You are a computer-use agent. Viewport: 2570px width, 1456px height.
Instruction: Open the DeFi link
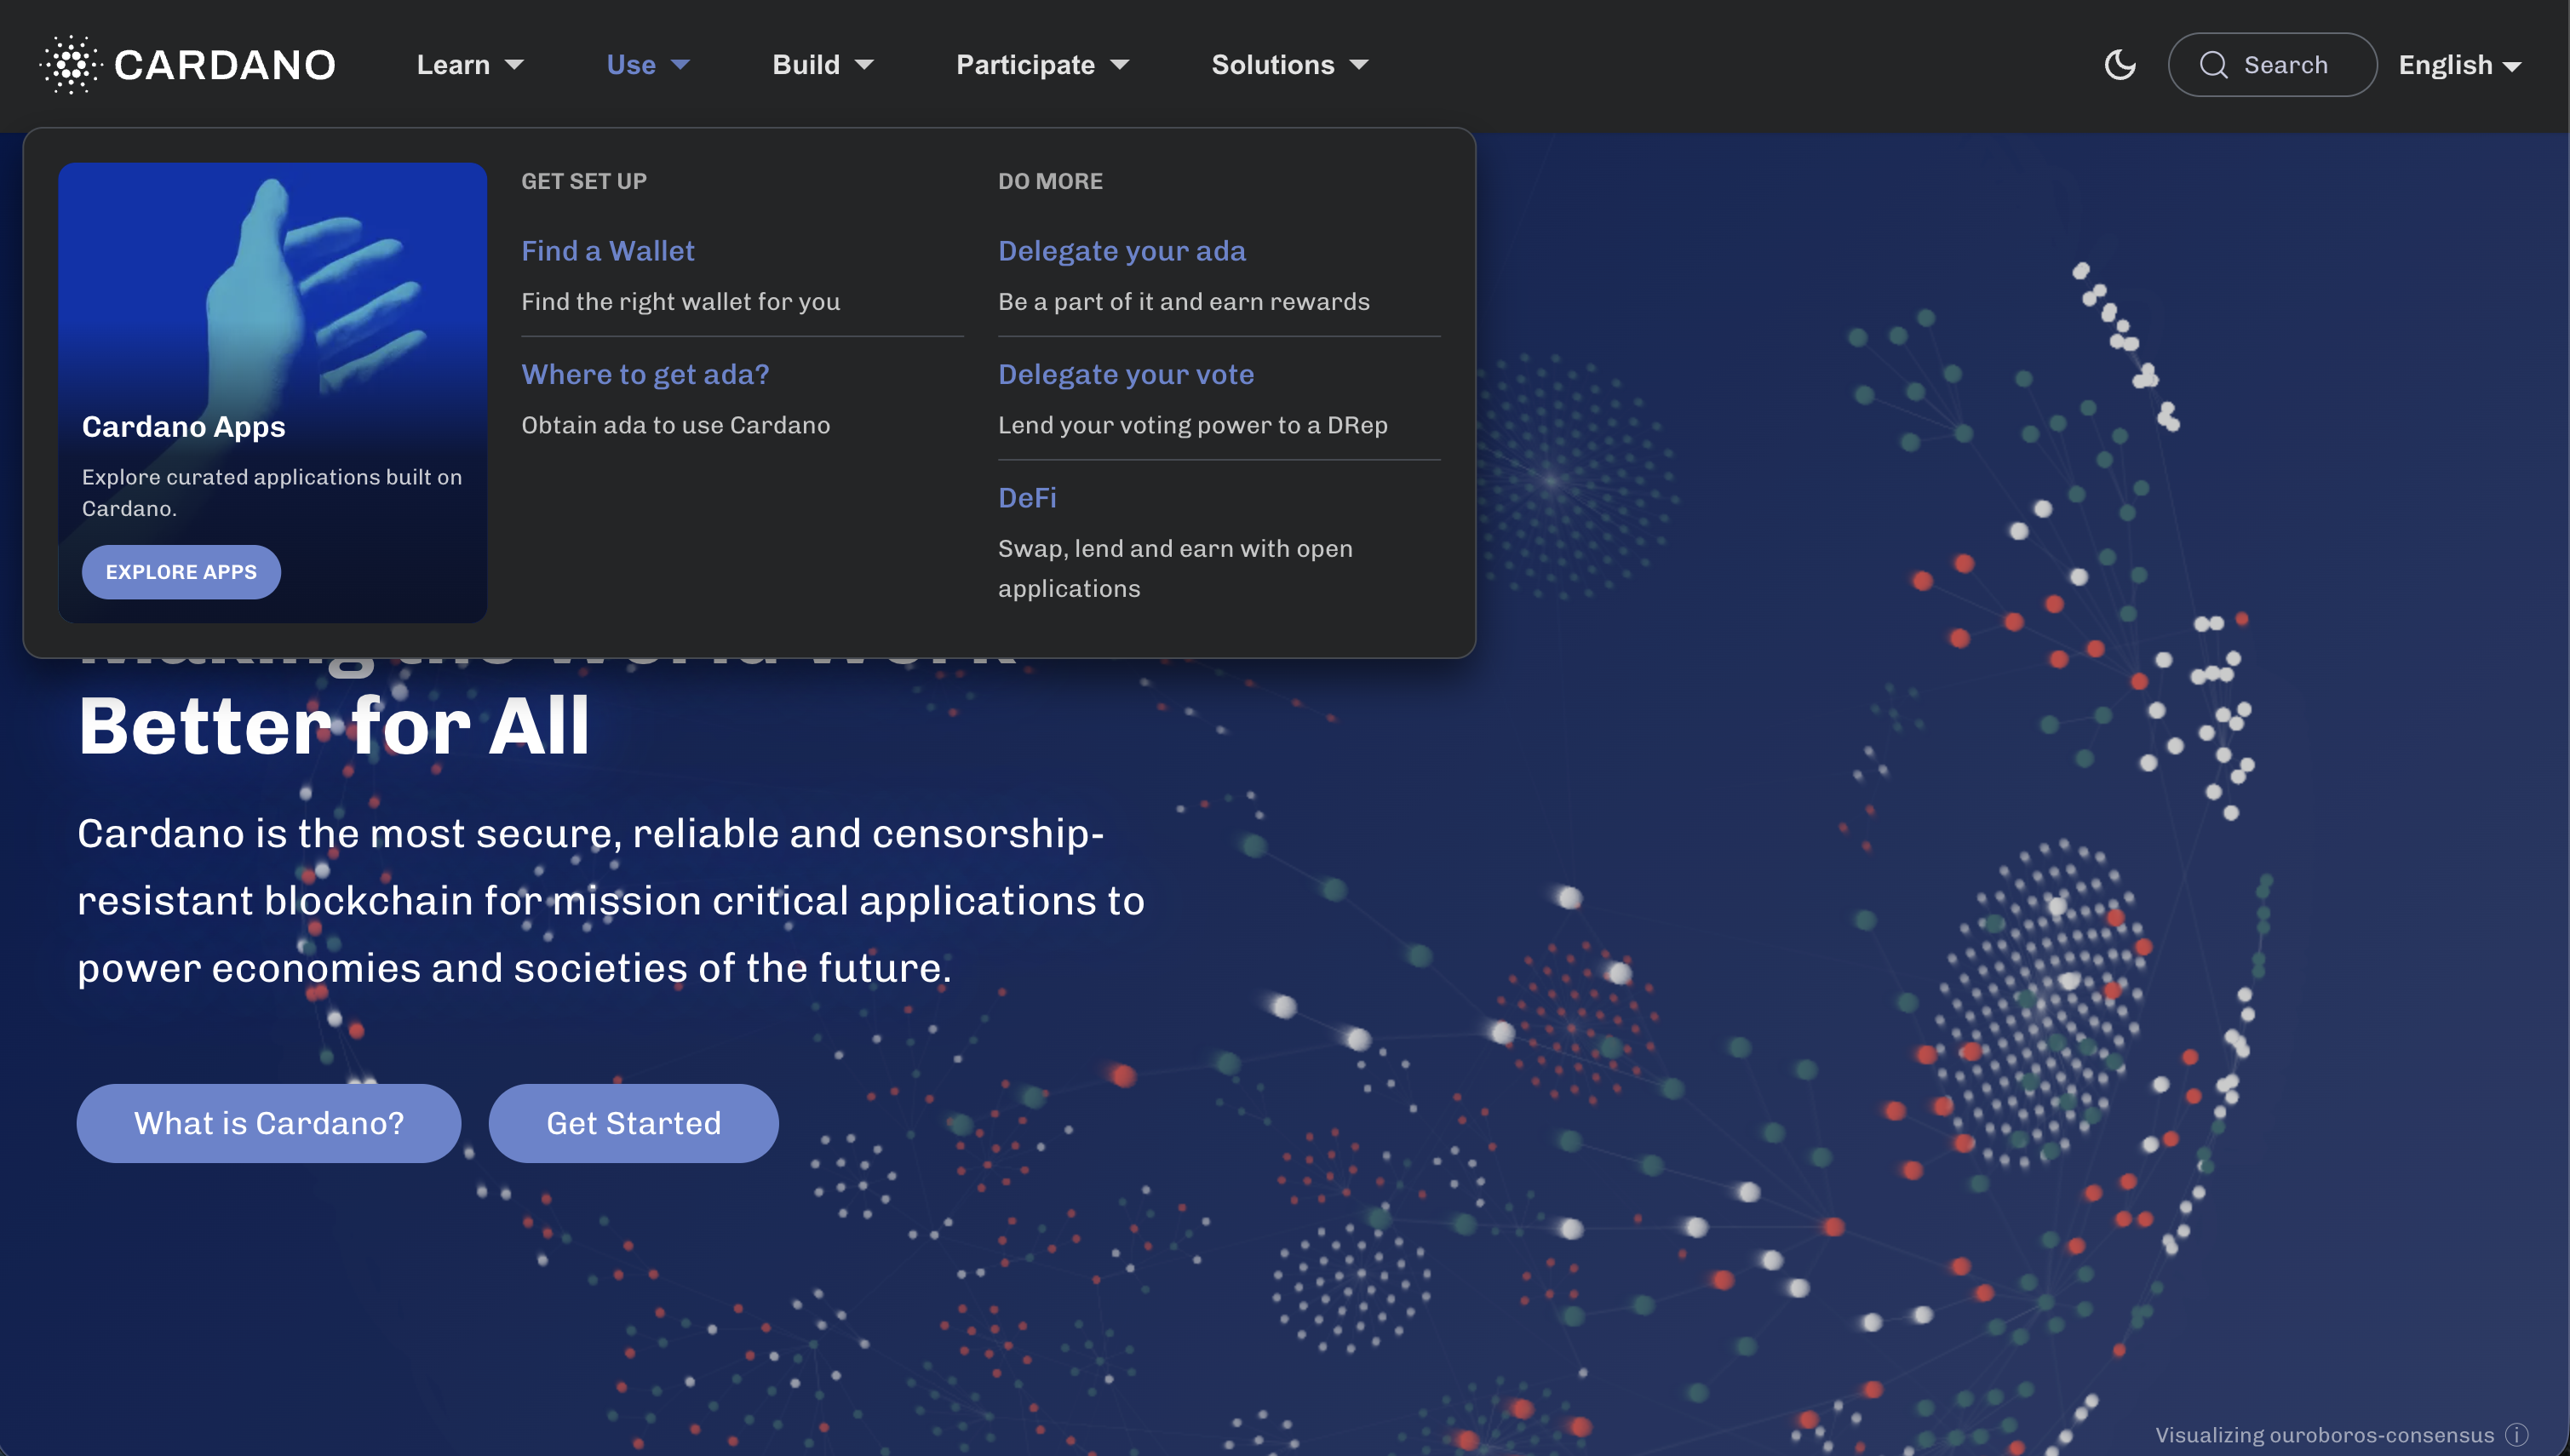click(x=1027, y=498)
